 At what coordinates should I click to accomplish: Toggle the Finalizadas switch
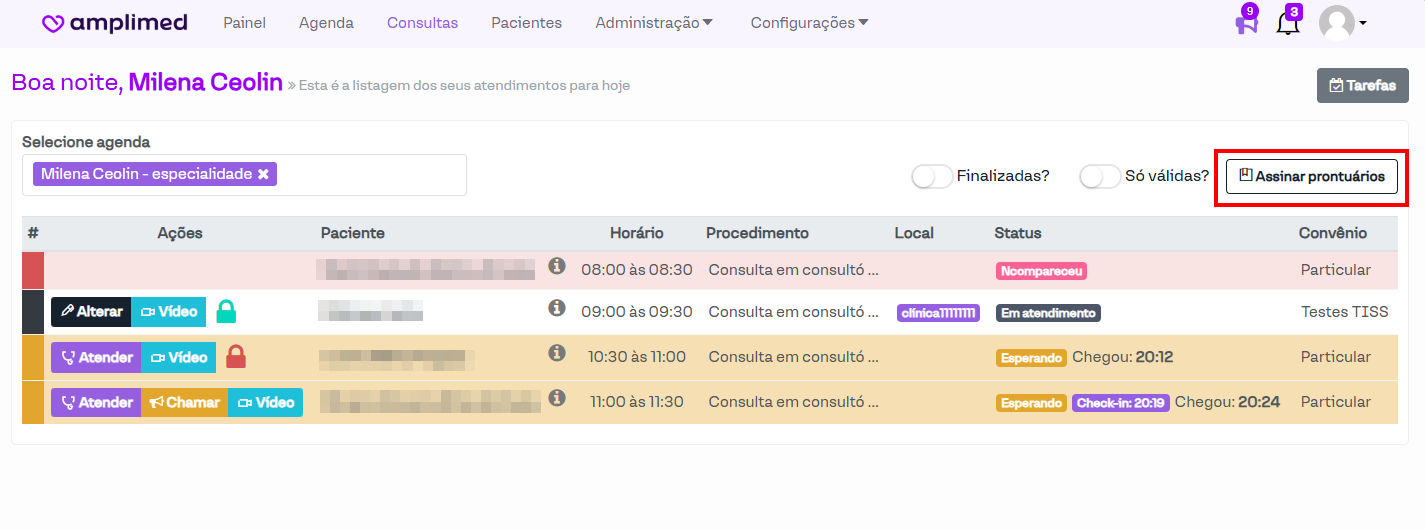(931, 176)
